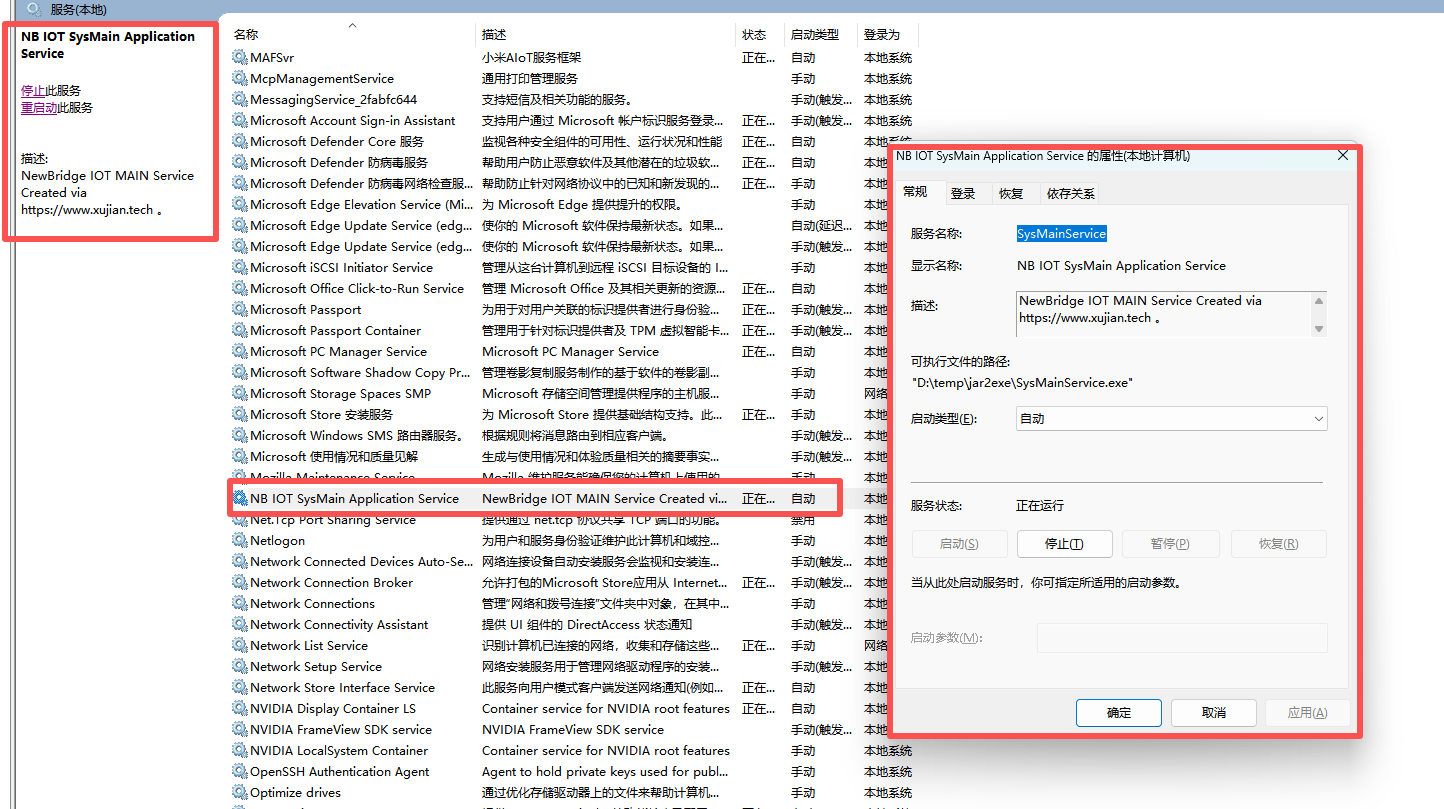Click the MessagingService_2fabfc644 service icon
This screenshot has height=809, width=1444.
click(x=240, y=100)
